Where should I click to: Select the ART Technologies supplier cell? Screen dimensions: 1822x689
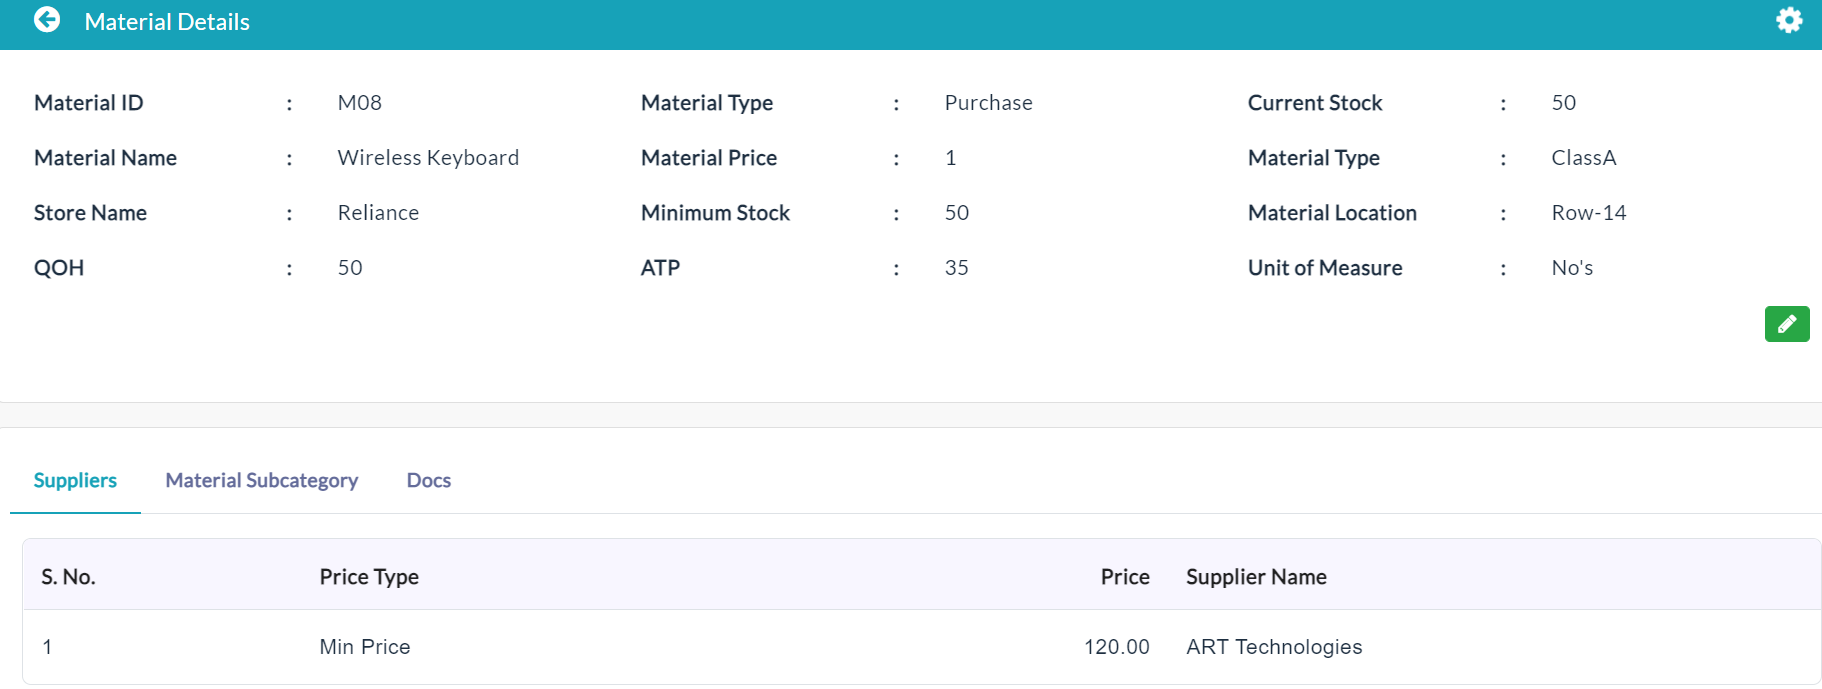pyautogui.click(x=1274, y=647)
